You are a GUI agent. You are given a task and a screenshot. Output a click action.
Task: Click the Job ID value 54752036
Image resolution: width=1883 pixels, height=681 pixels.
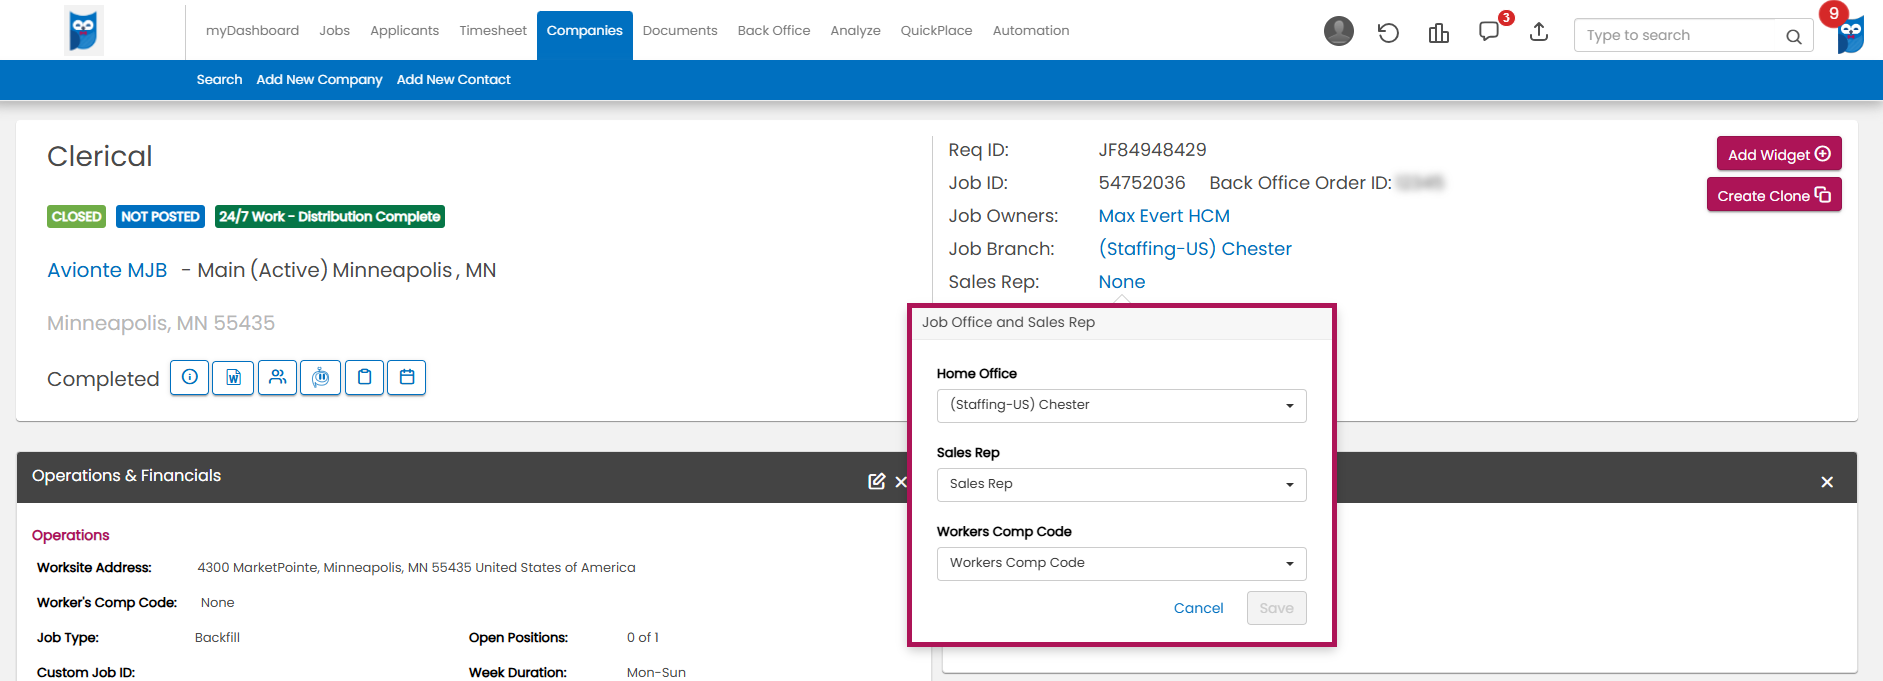[1142, 183]
